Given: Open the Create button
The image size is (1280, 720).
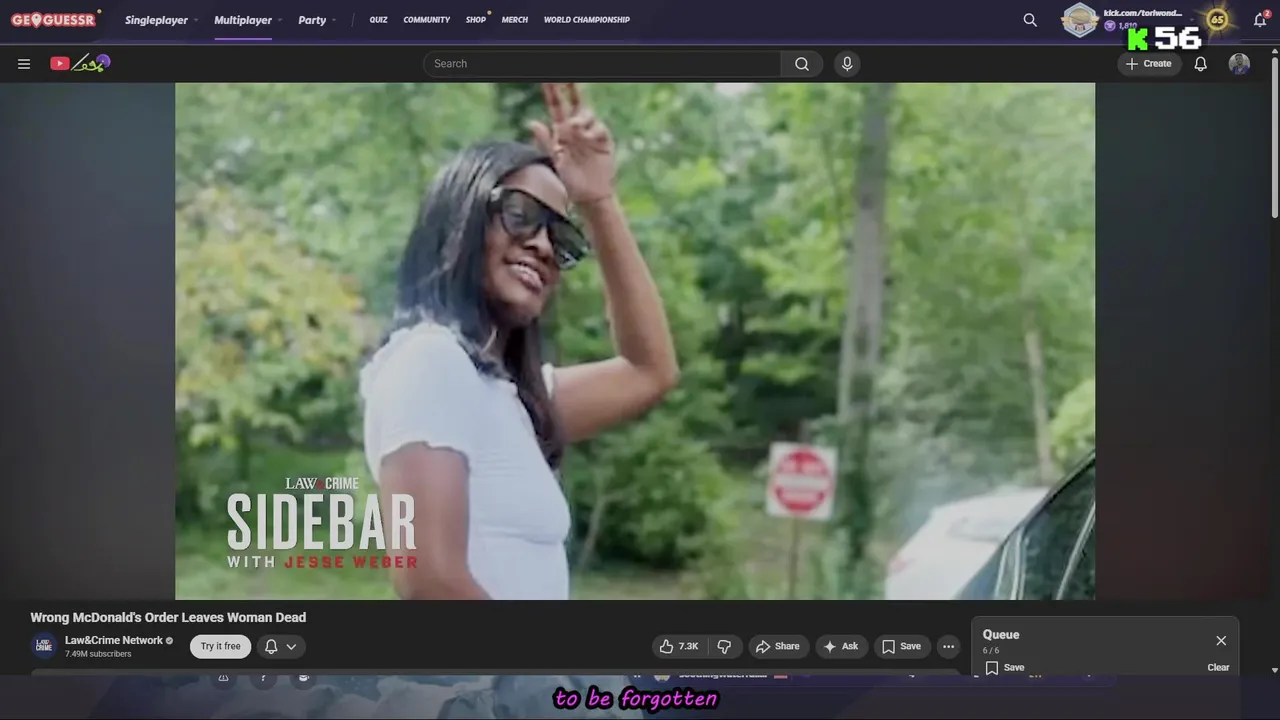Looking at the screenshot, I should pos(1148,64).
